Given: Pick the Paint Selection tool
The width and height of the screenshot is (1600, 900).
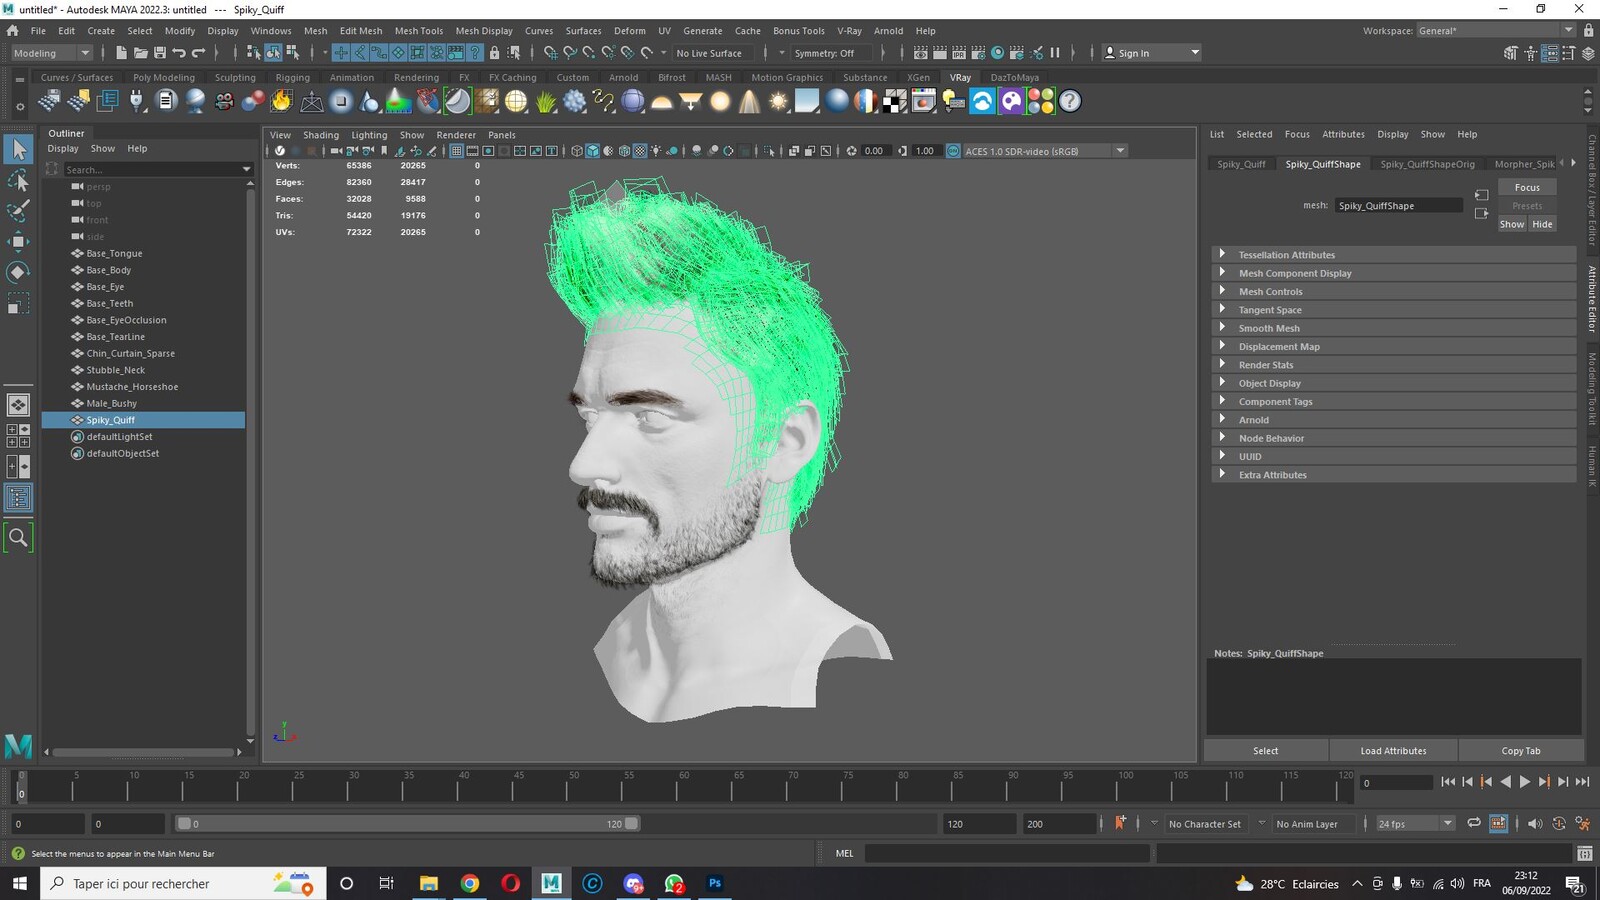Looking at the screenshot, I should pyautogui.click(x=18, y=211).
